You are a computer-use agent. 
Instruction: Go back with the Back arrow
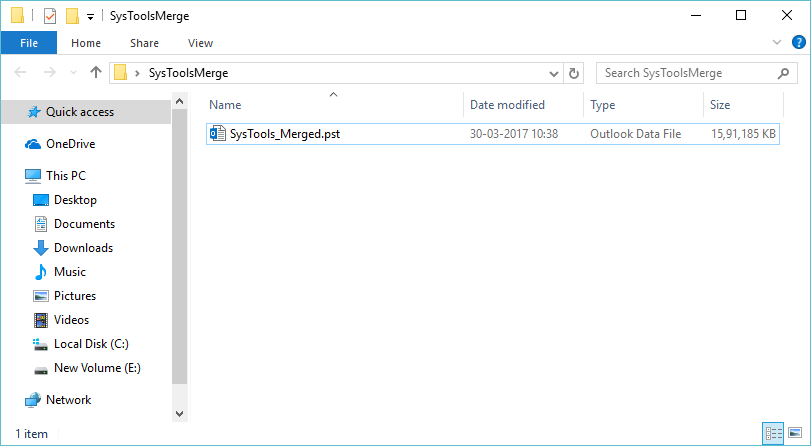[x=20, y=72]
